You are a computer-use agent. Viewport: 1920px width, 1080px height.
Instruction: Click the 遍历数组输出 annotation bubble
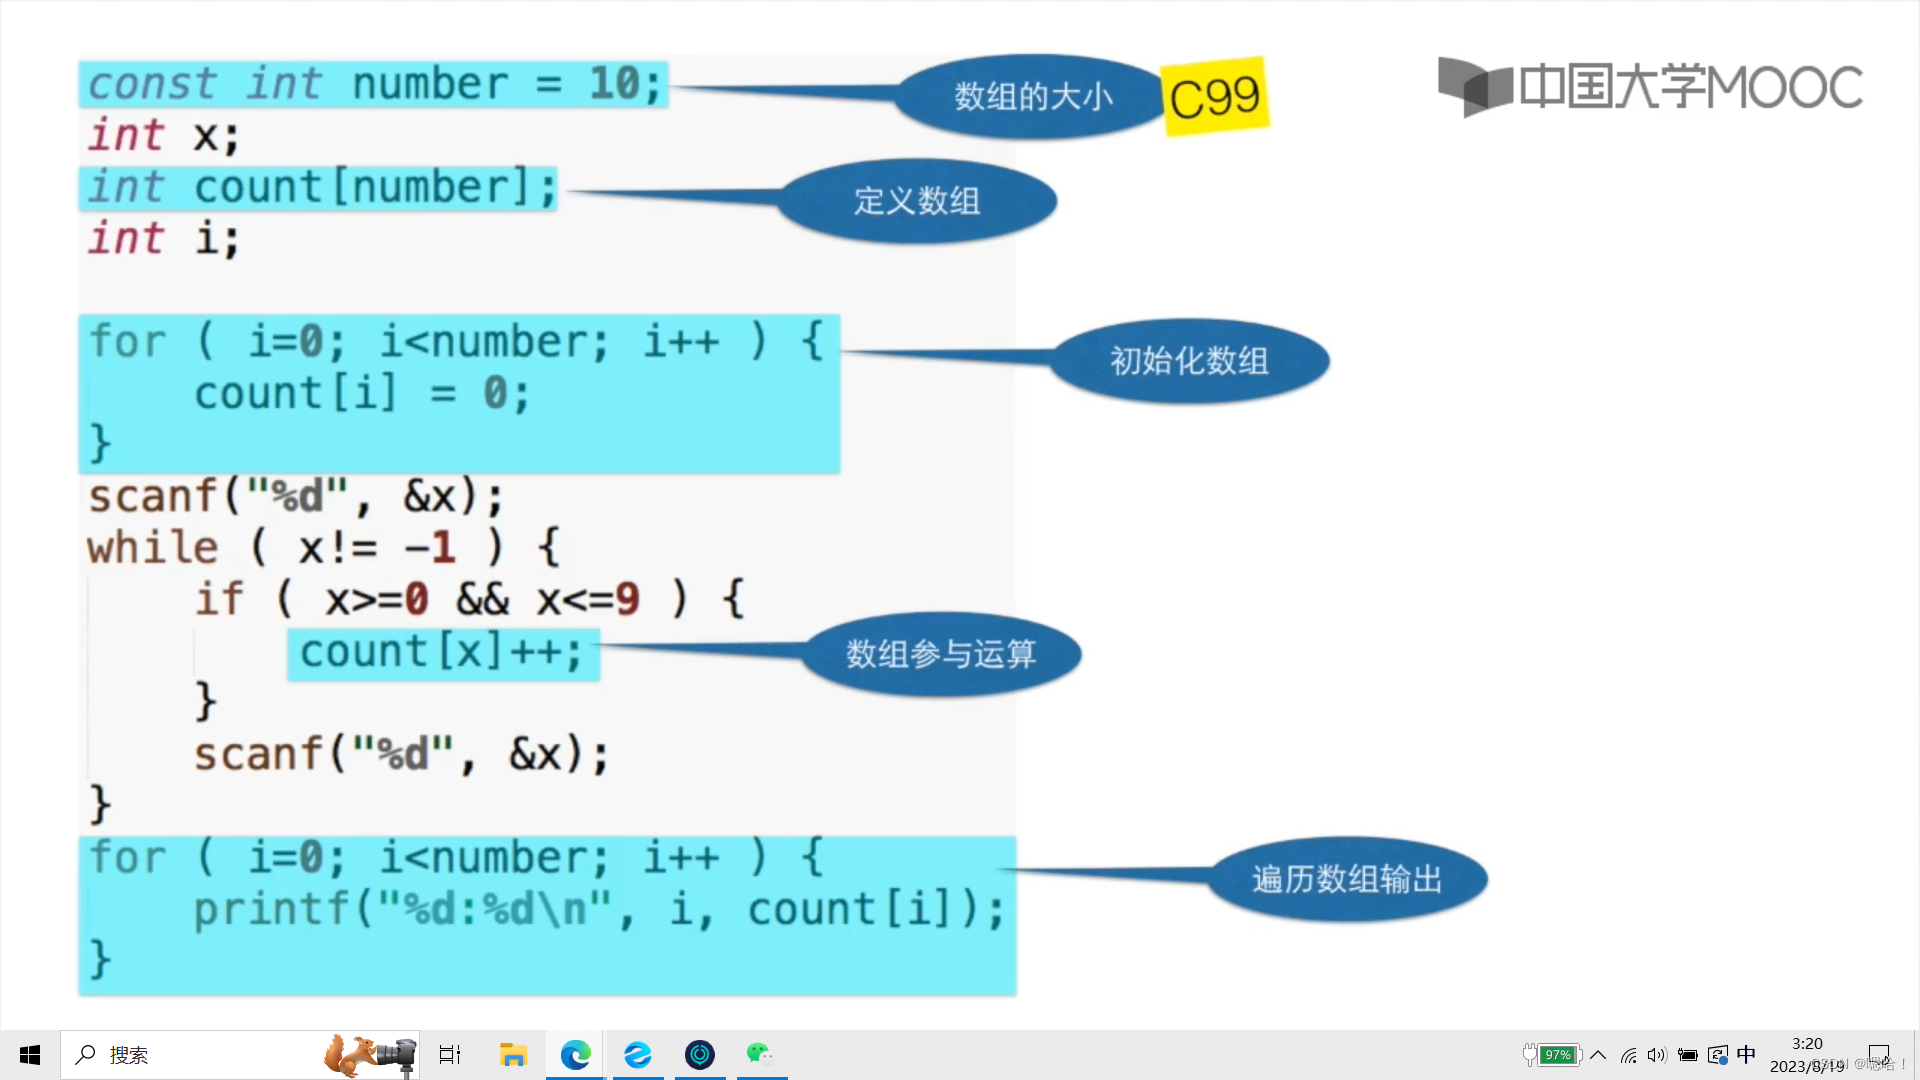coord(1344,880)
